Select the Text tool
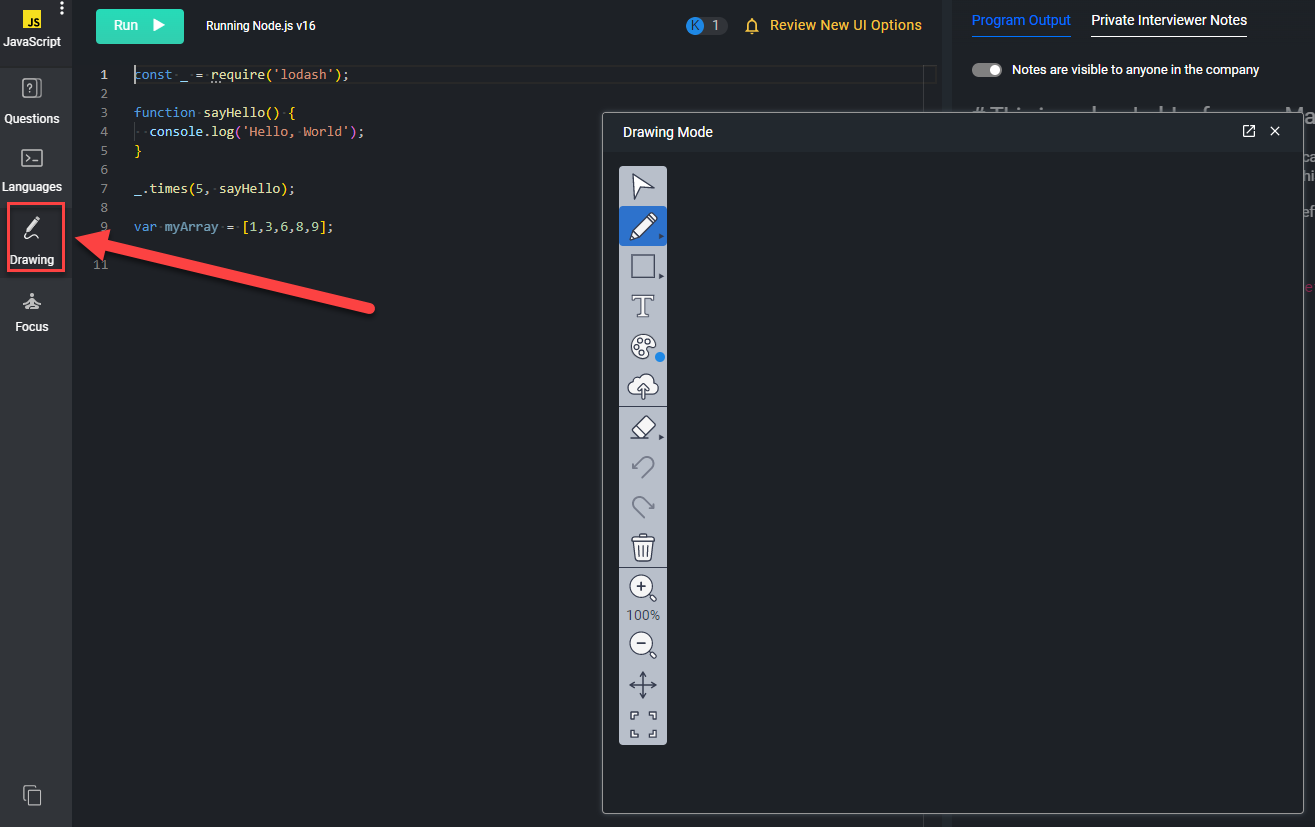 (x=643, y=306)
